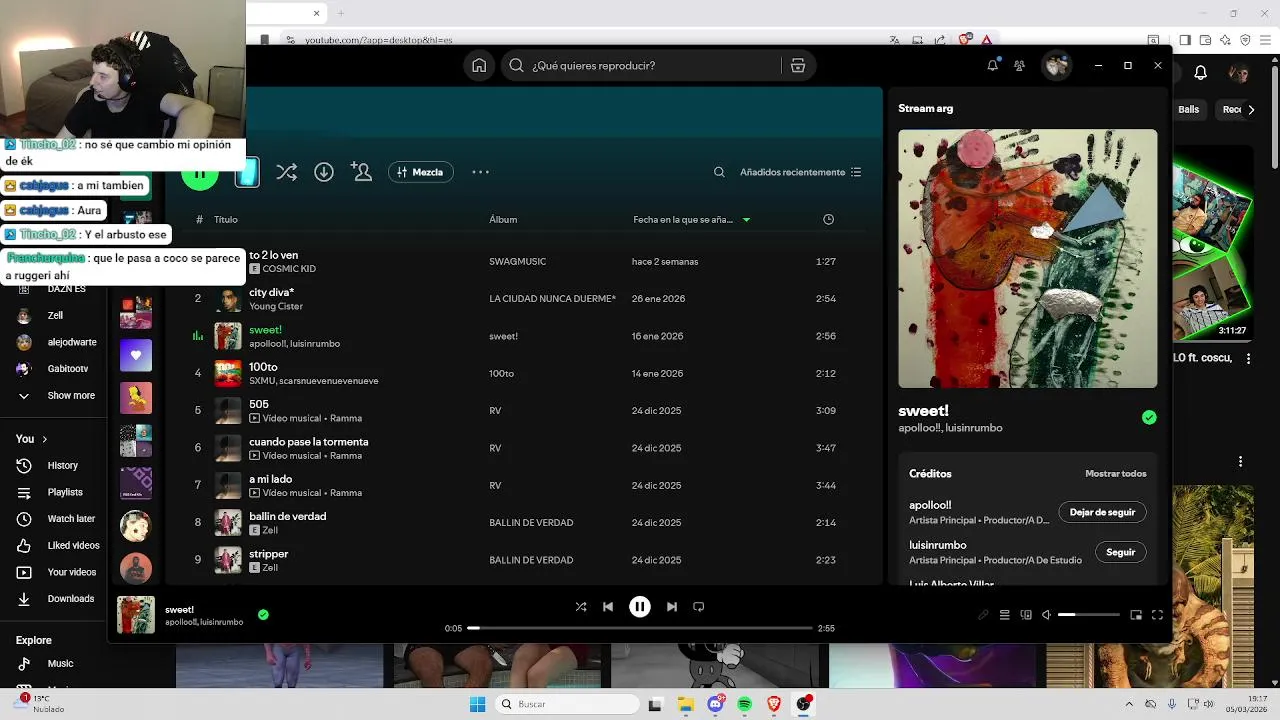Open Brave wallet icon in toolbar

point(1205,40)
